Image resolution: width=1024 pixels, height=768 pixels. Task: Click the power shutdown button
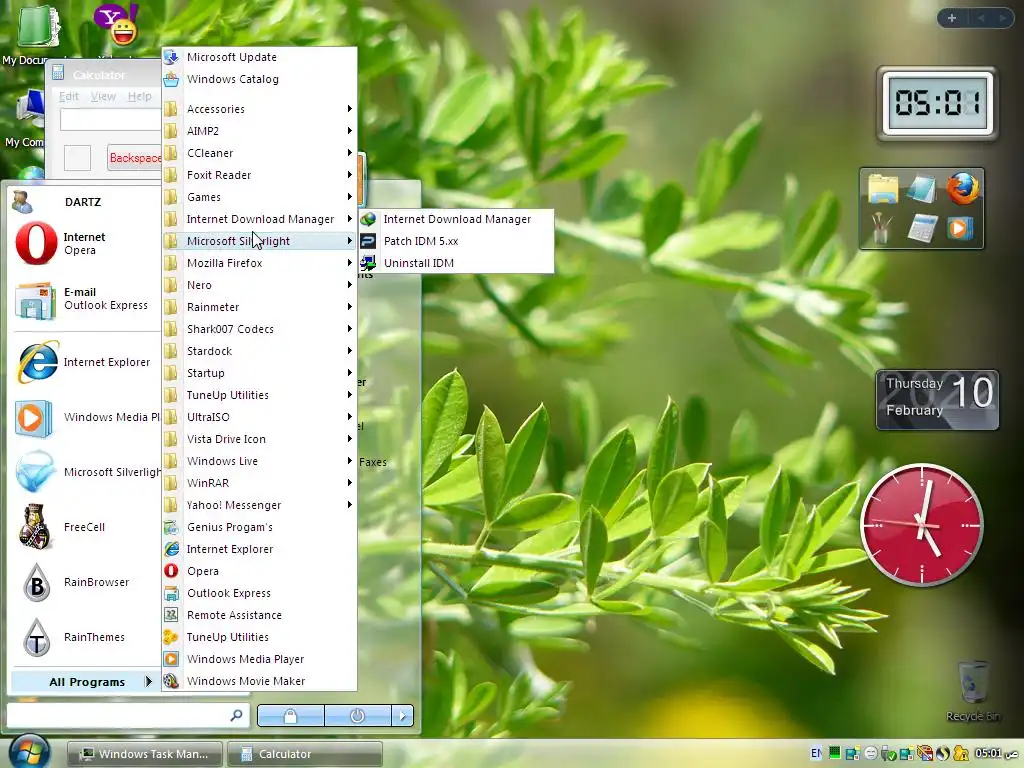(x=357, y=716)
